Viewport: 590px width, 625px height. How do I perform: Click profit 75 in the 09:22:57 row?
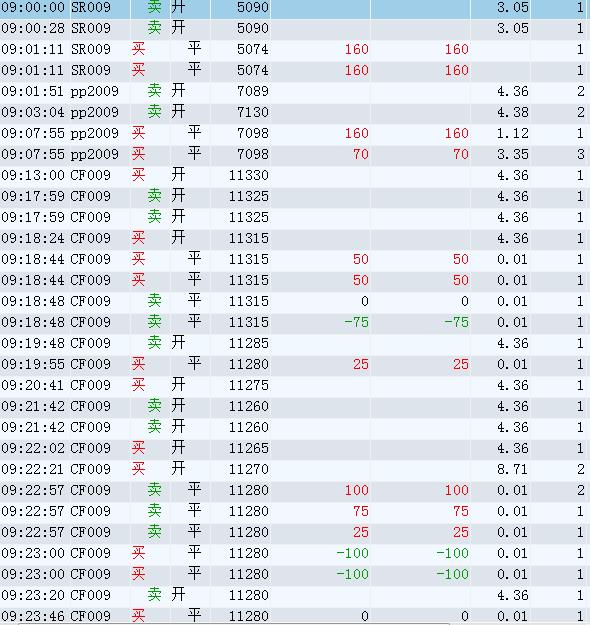(360, 511)
